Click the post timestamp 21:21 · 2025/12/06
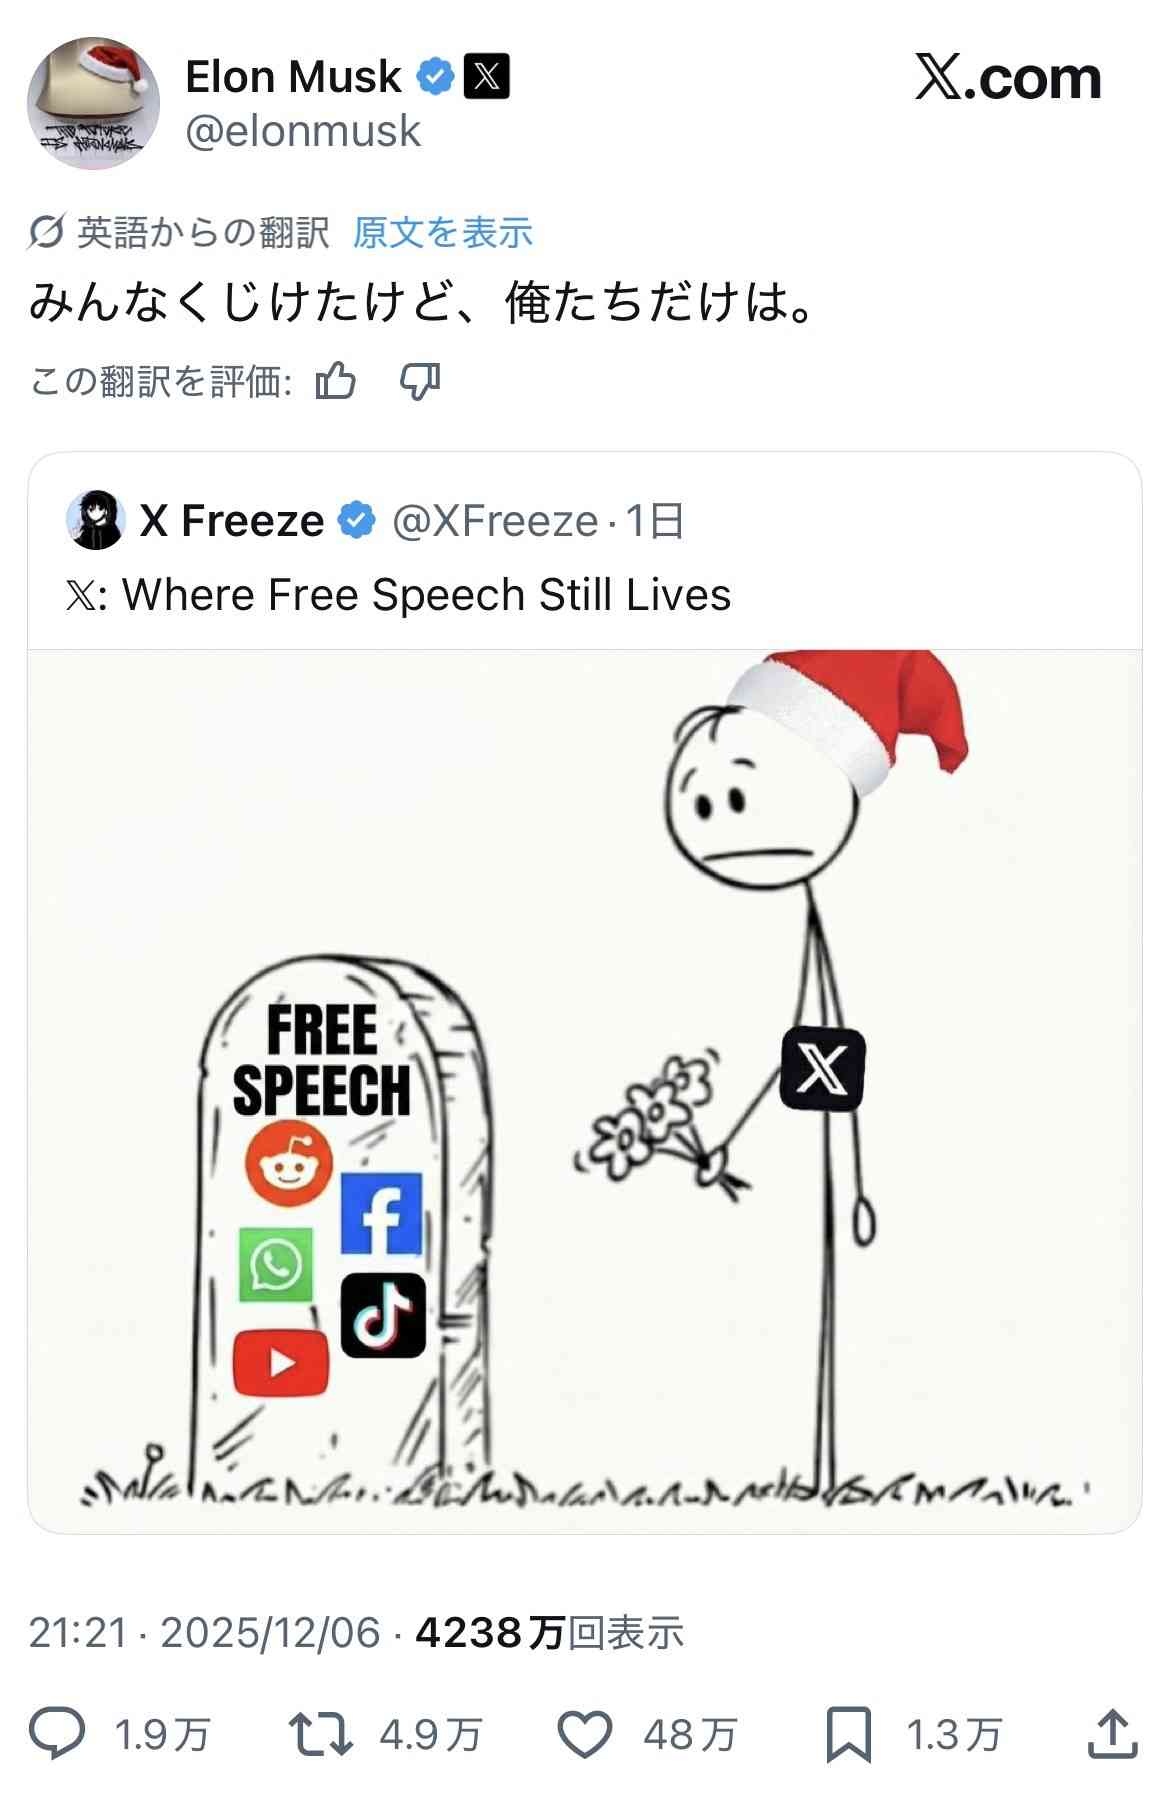Image resolution: width=1170 pixels, height=1801 pixels. click(204, 1633)
